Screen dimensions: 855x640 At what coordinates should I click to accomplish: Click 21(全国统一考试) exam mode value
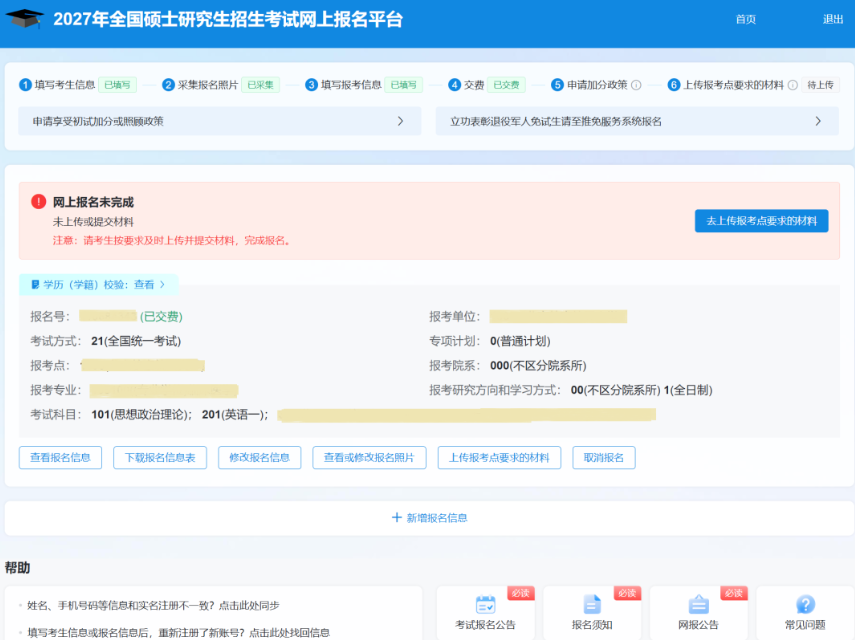pos(136,341)
